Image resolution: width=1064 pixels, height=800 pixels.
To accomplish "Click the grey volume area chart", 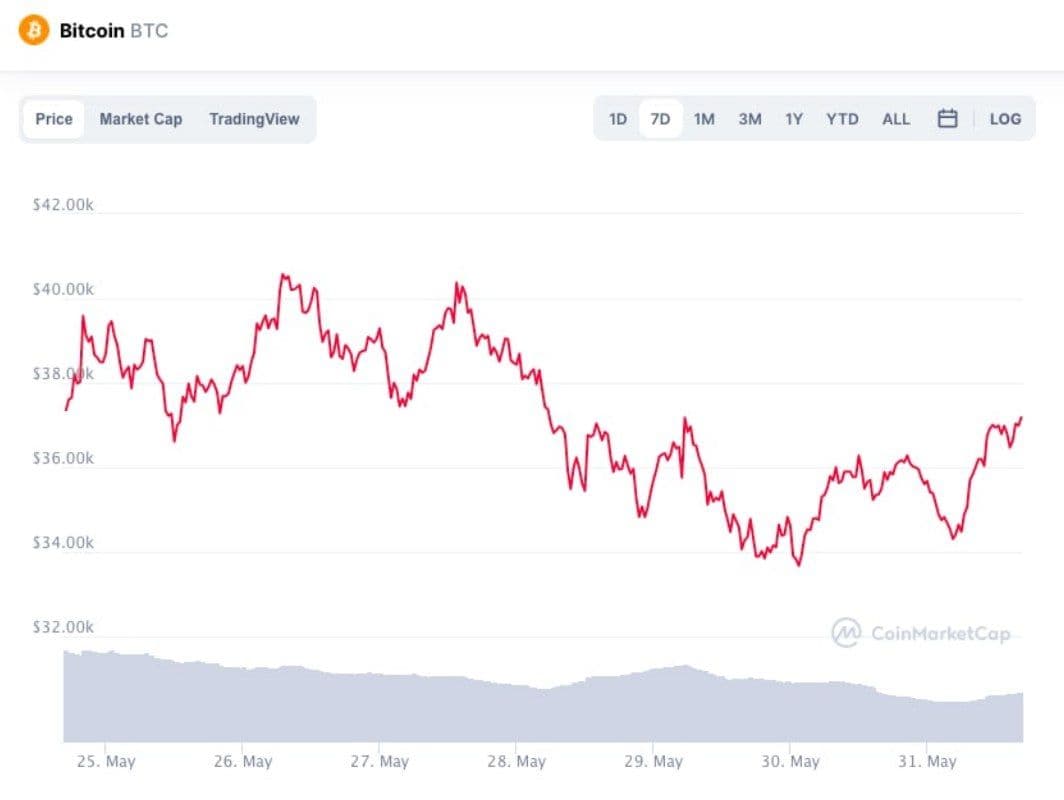I will point(543,706).
